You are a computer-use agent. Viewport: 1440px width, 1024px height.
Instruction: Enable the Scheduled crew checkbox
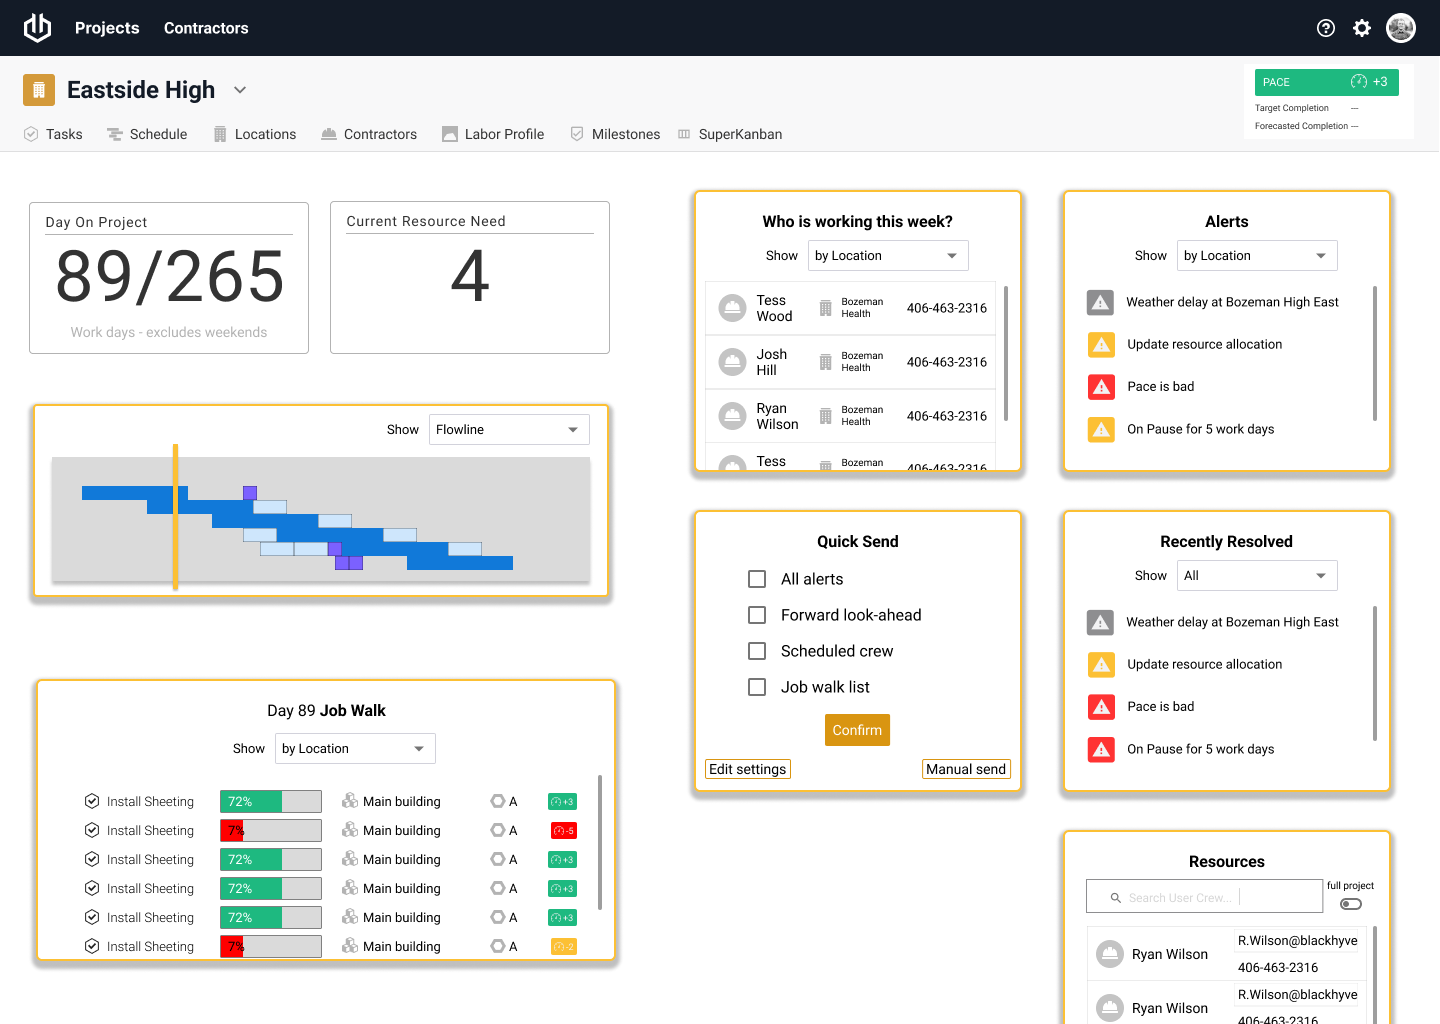coord(757,651)
